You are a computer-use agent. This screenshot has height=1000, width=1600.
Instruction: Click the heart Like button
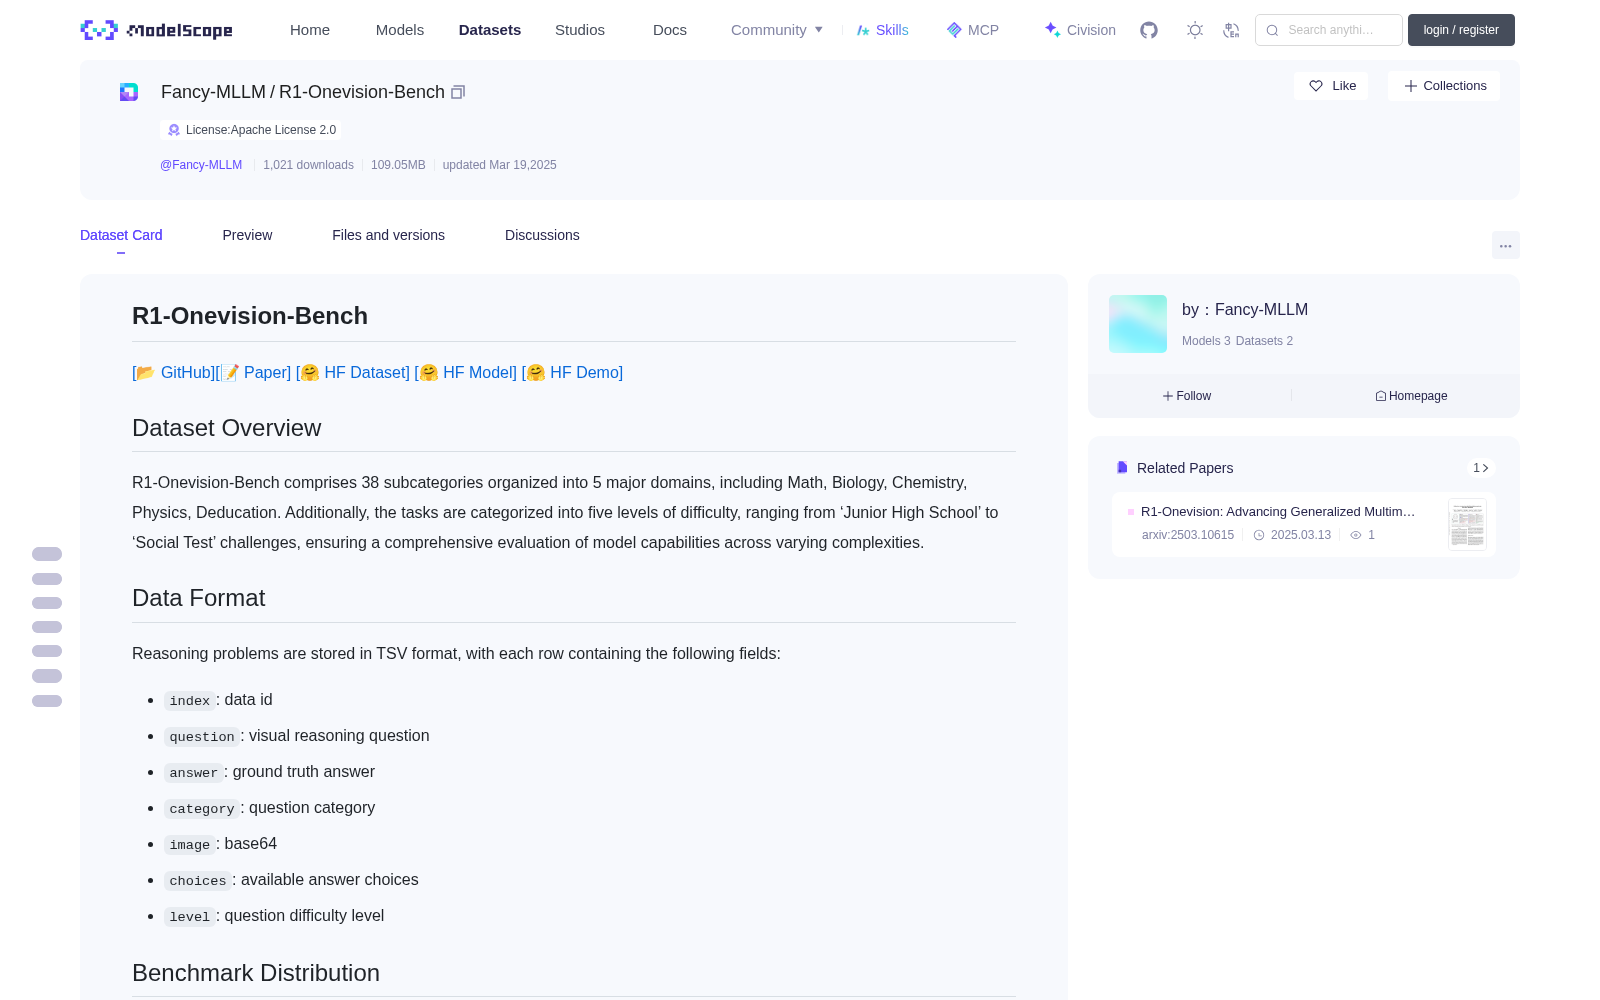pos(1331,86)
